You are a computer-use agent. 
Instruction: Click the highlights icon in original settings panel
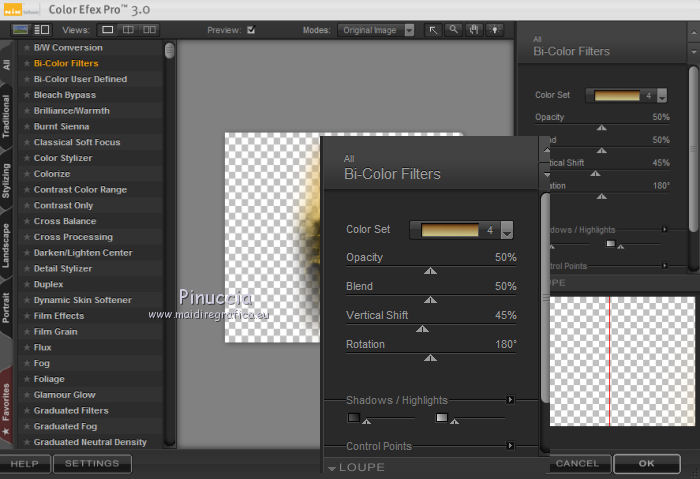point(610,243)
